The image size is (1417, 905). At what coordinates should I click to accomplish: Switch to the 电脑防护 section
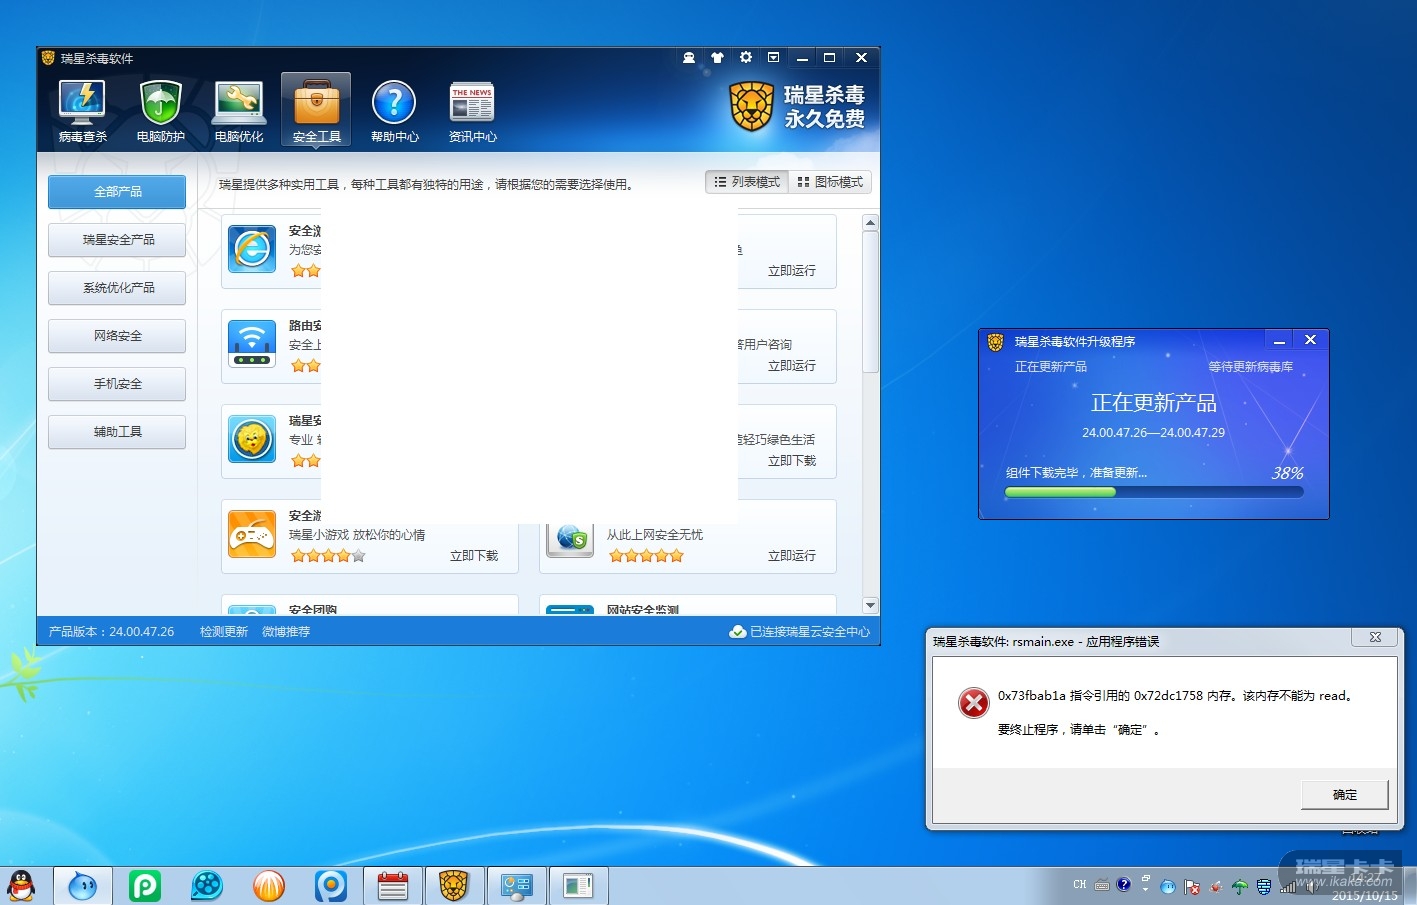click(x=160, y=111)
